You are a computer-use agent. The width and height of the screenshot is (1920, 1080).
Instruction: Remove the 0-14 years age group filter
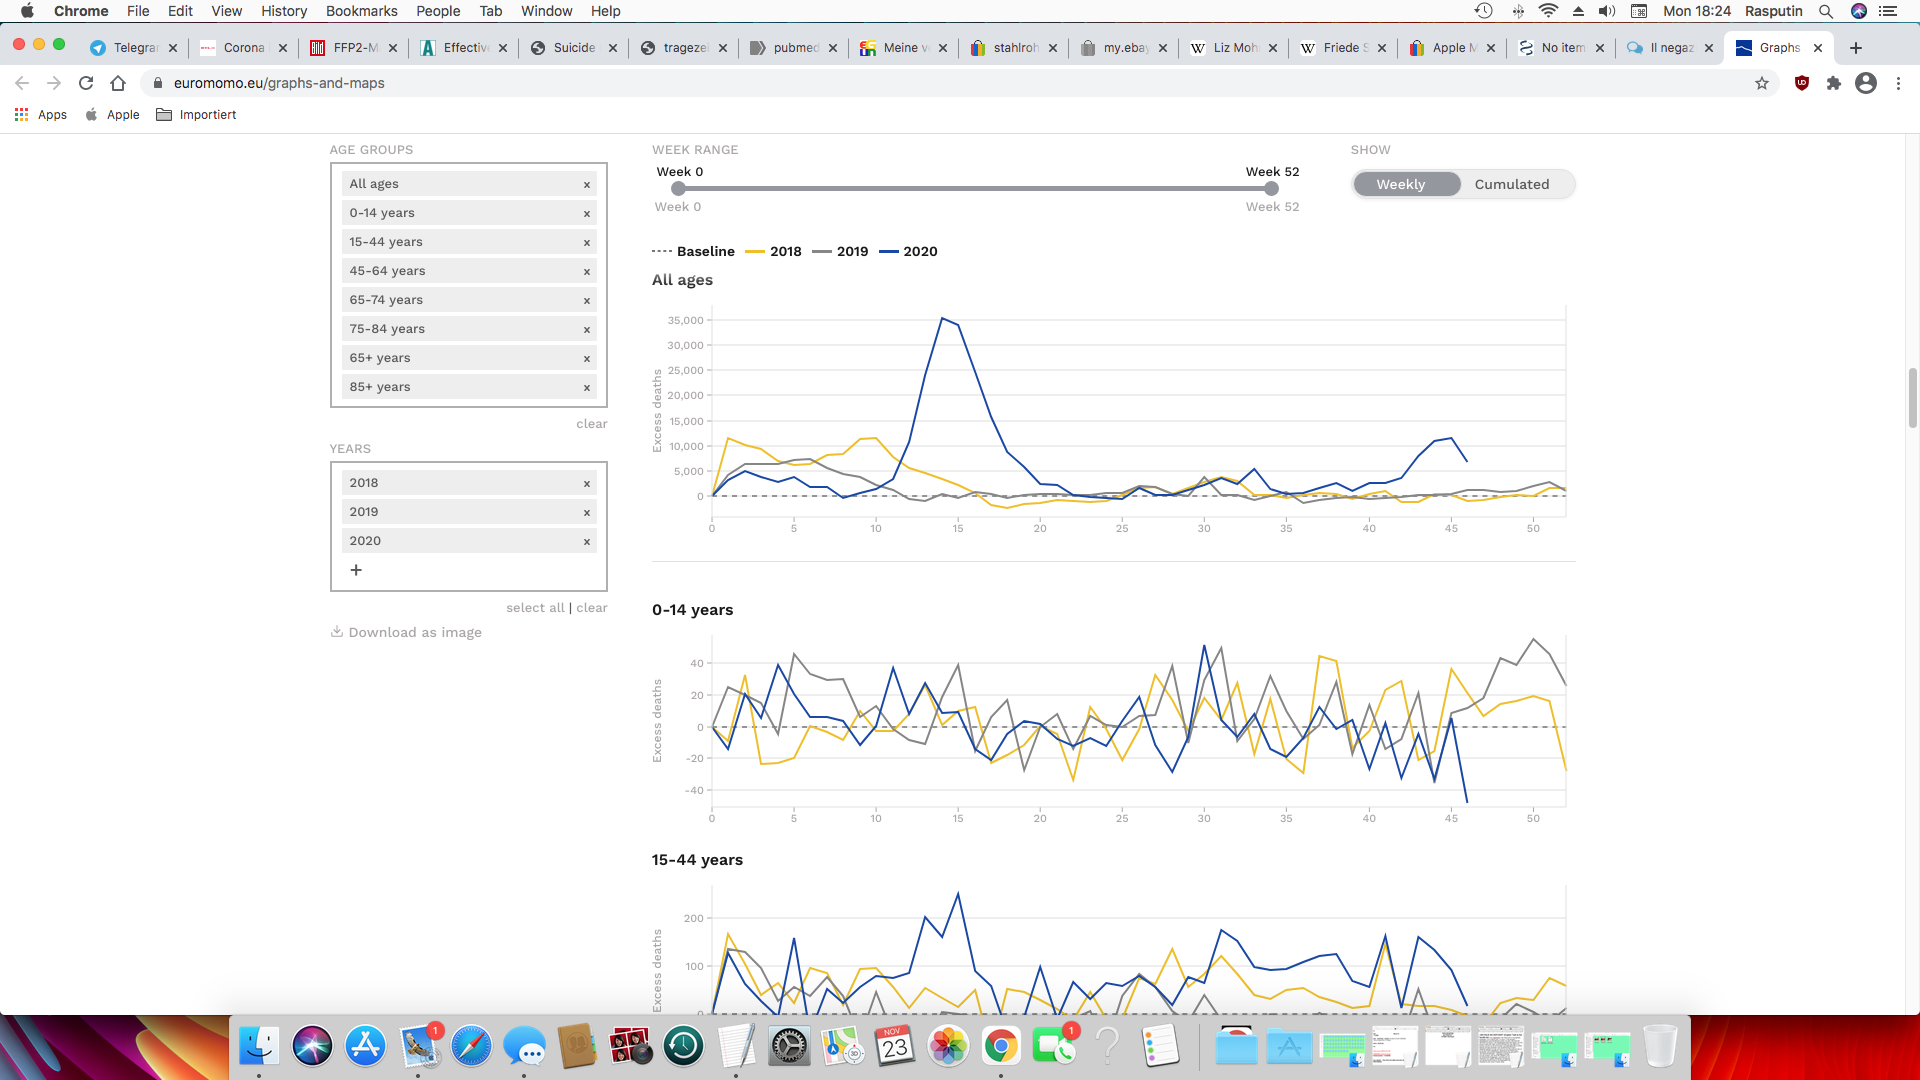click(x=587, y=212)
